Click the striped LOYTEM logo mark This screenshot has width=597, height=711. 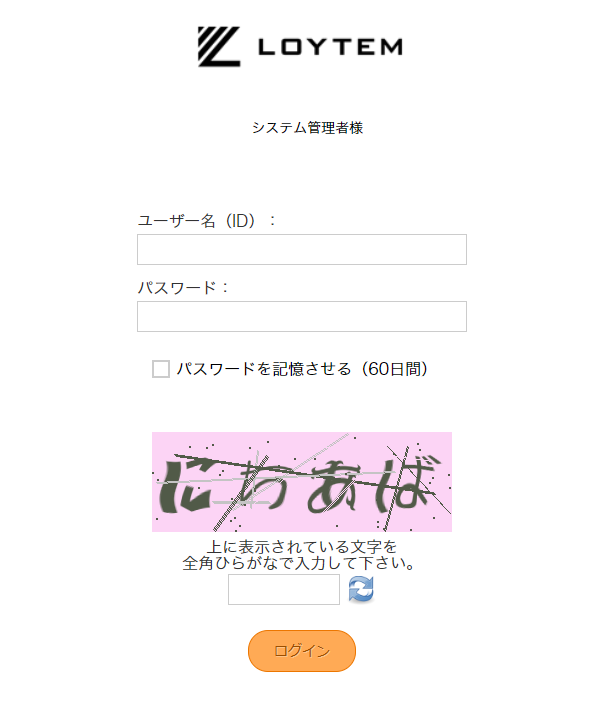tap(219, 47)
